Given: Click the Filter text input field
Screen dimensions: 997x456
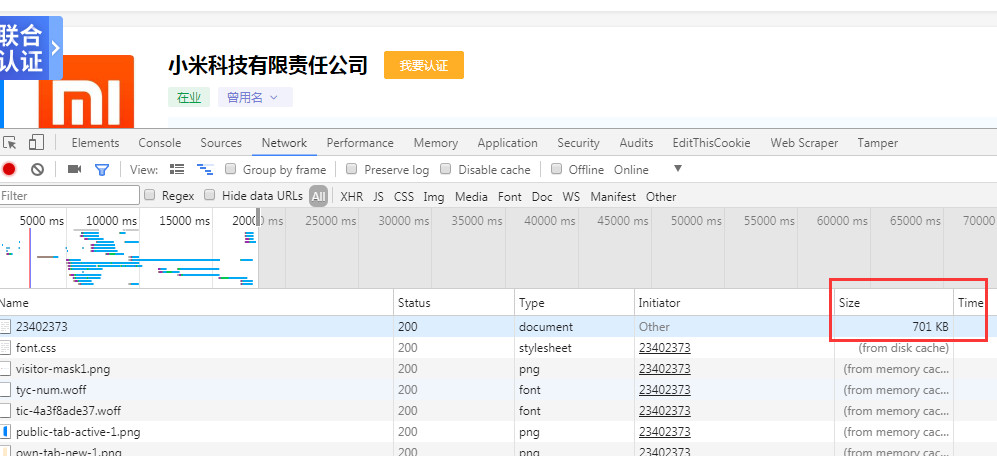Looking at the screenshot, I should [69, 195].
